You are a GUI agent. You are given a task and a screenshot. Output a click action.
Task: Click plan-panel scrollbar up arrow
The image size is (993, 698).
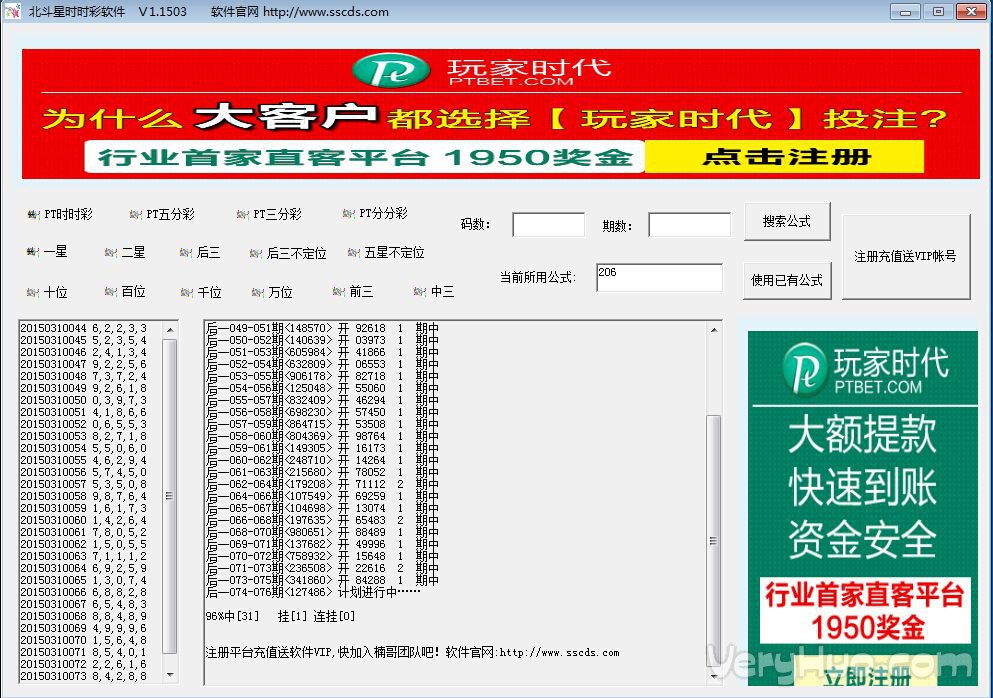coord(714,331)
